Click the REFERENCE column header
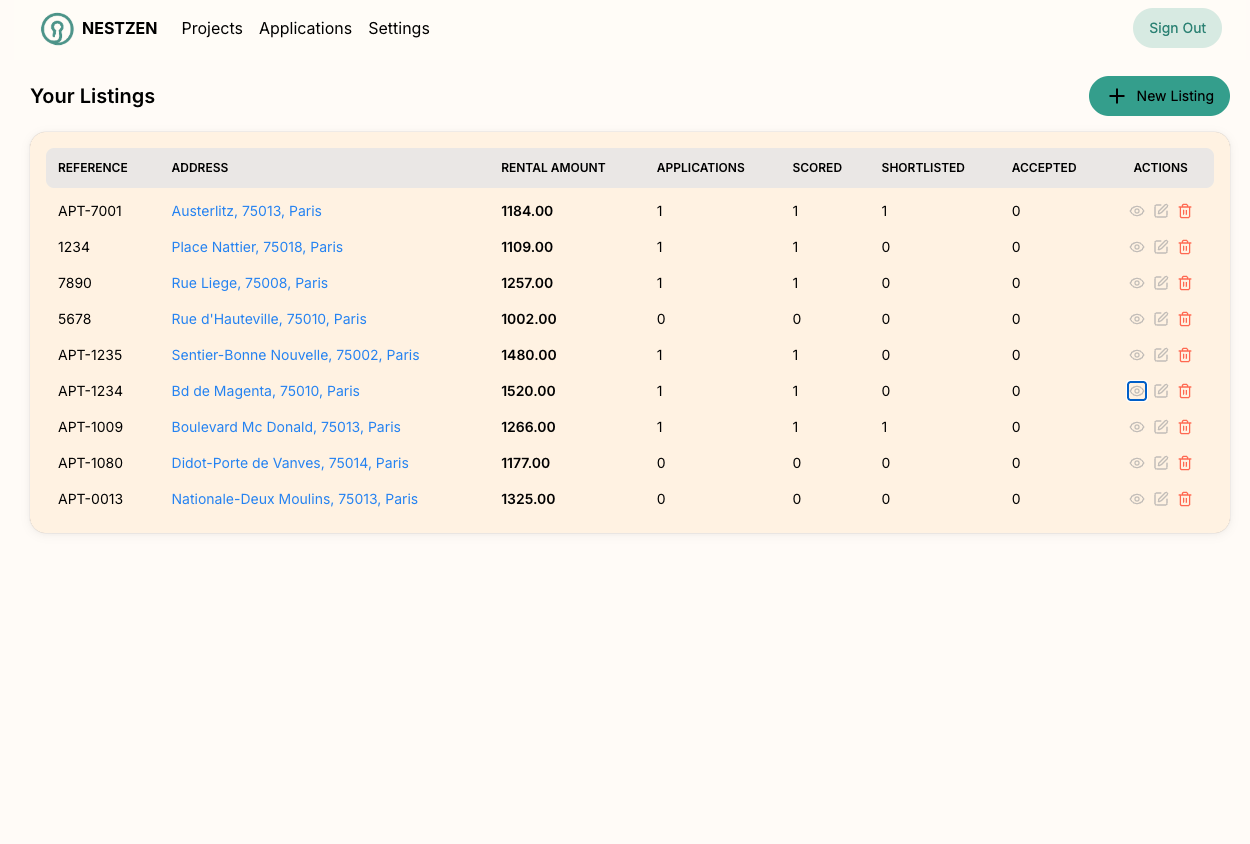The width and height of the screenshot is (1250, 844). [92, 168]
